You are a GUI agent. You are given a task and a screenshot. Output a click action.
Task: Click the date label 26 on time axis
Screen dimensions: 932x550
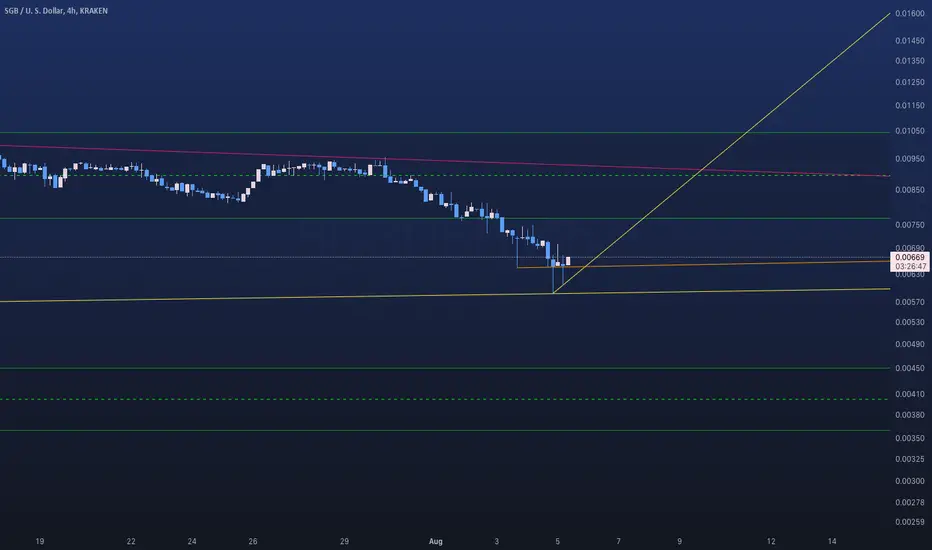tap(253, 541)
